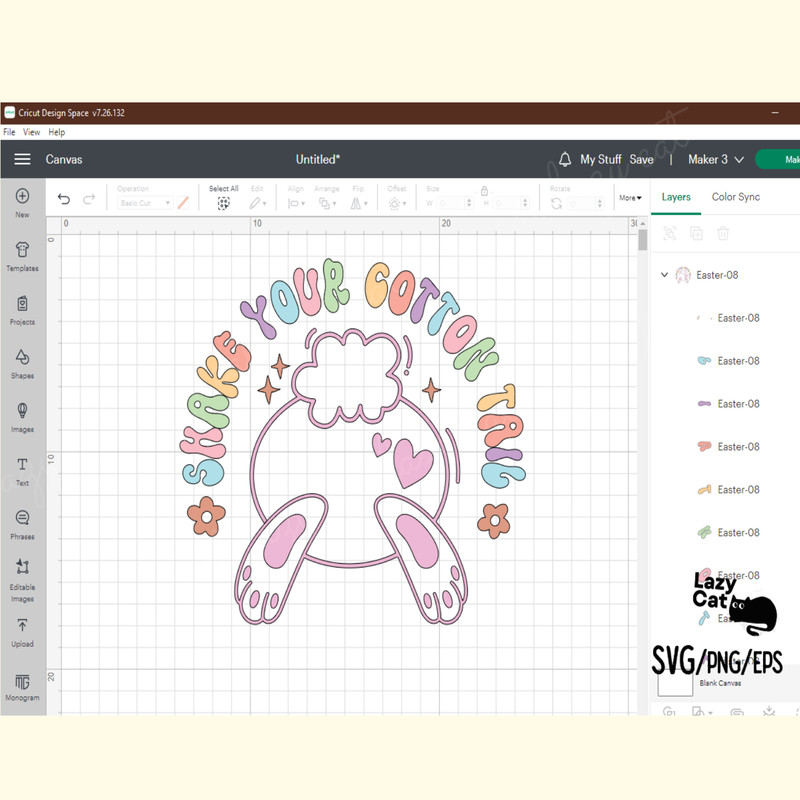Collapse the Easter-08 group with its chevron
800x800 pixels.
click(665, 274)
